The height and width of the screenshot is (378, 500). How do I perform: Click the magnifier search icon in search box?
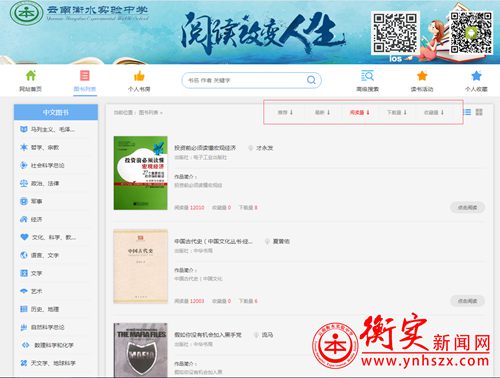pos(311,80)
